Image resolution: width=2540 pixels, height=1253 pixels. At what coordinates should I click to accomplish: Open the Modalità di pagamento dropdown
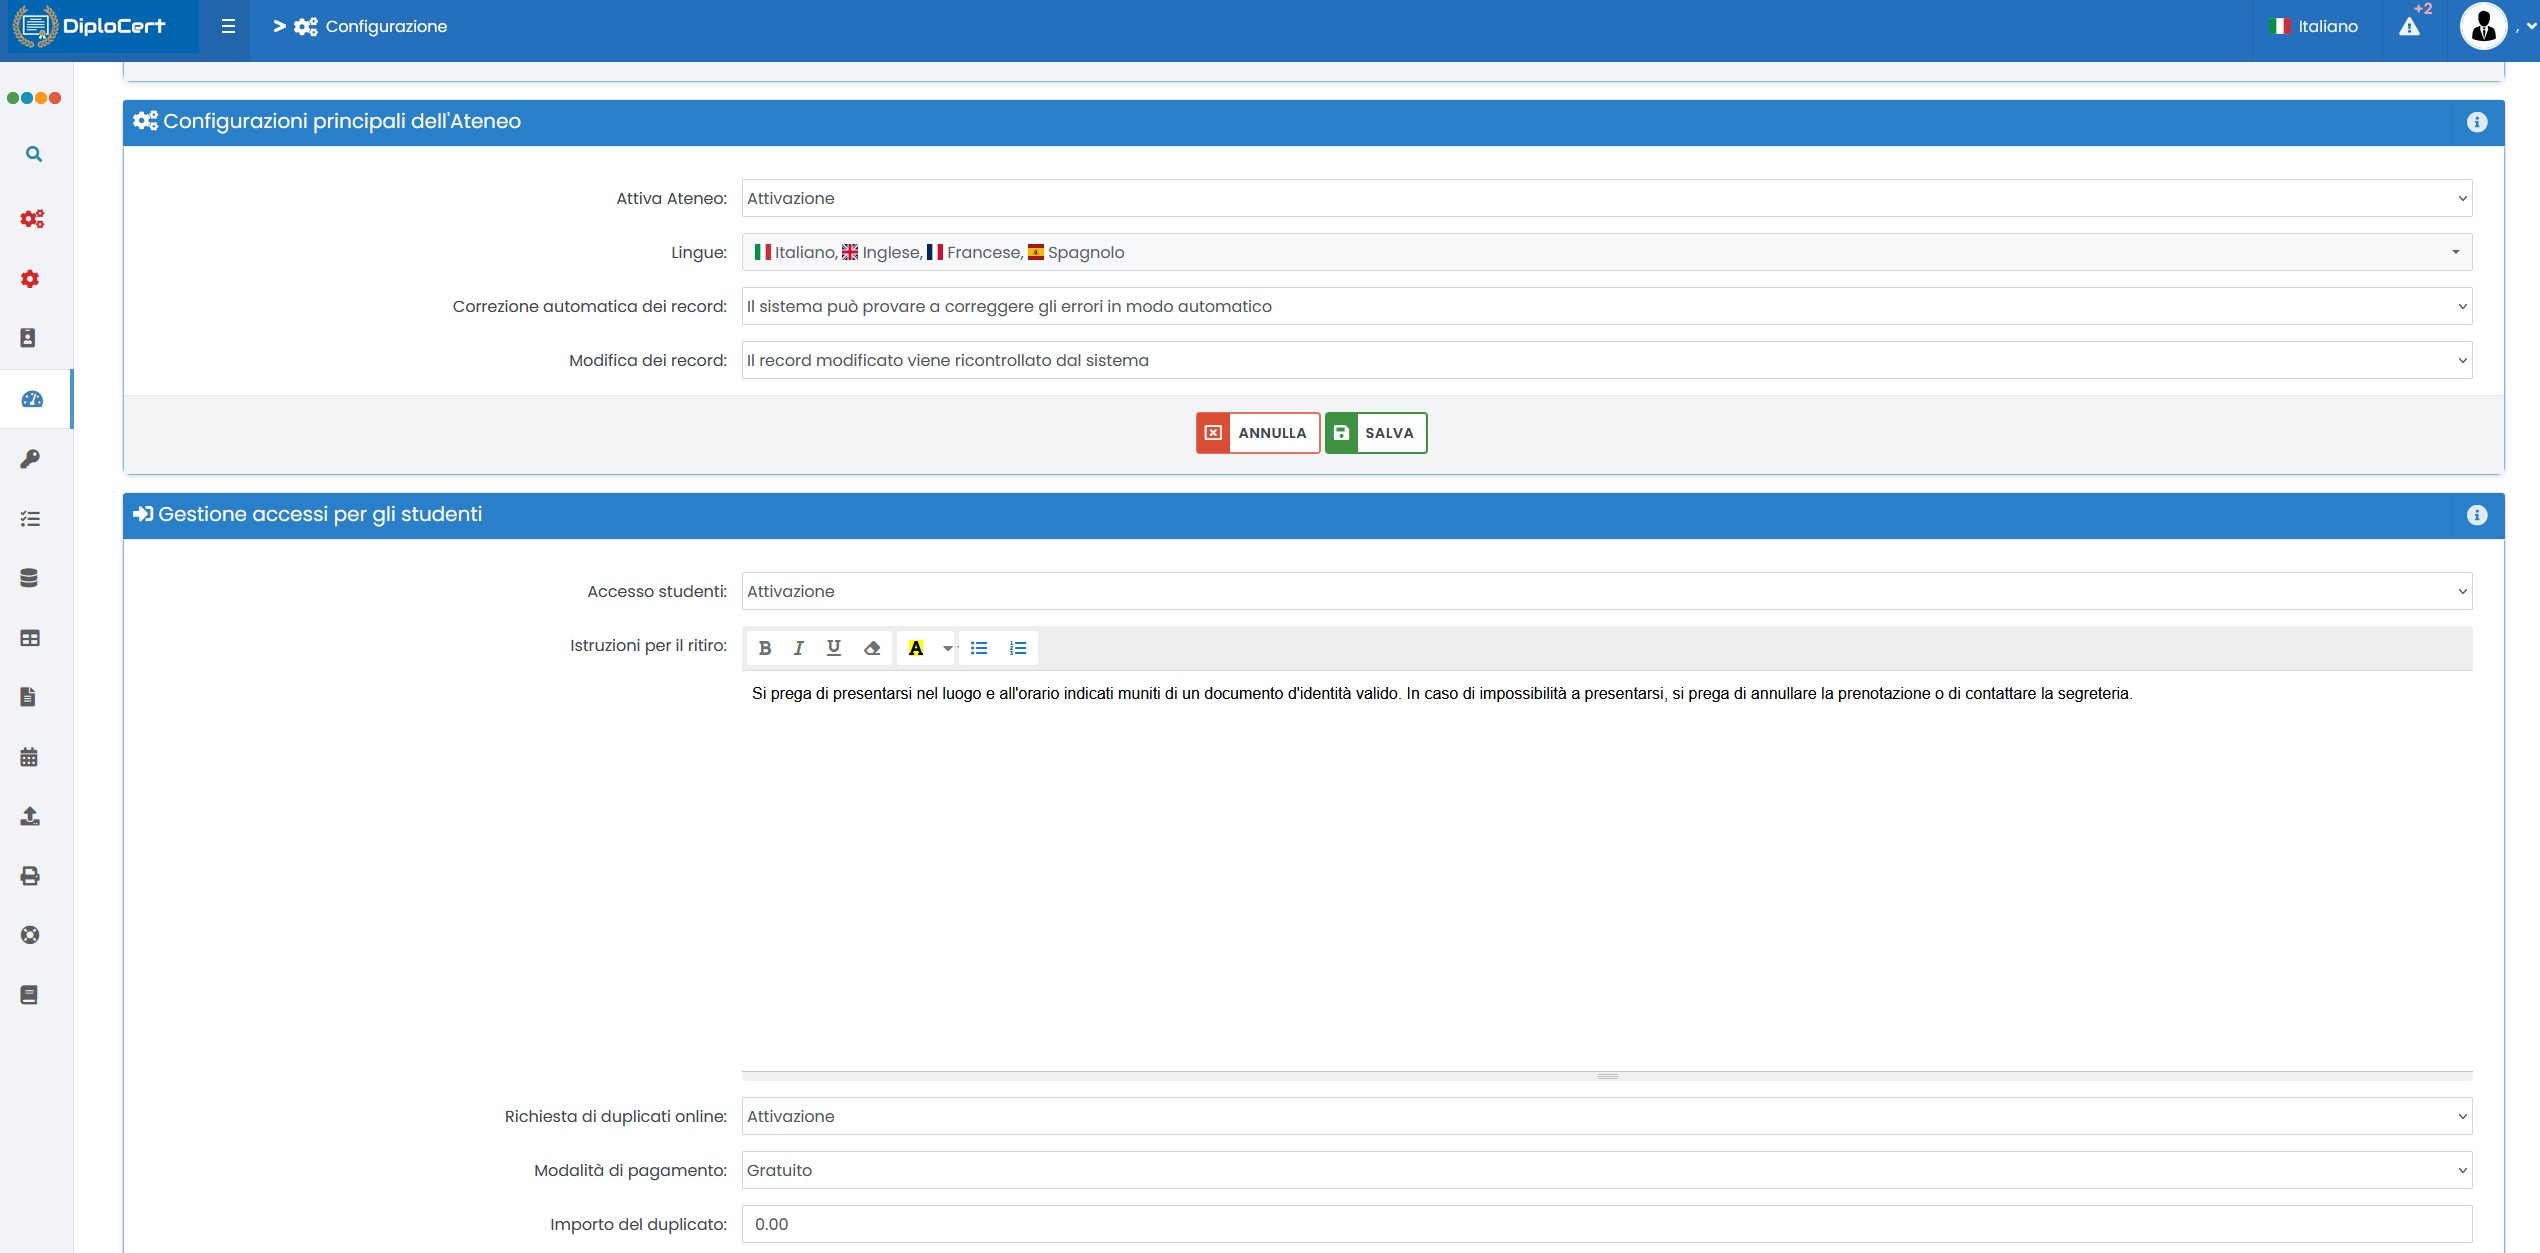point(1606,1170)
